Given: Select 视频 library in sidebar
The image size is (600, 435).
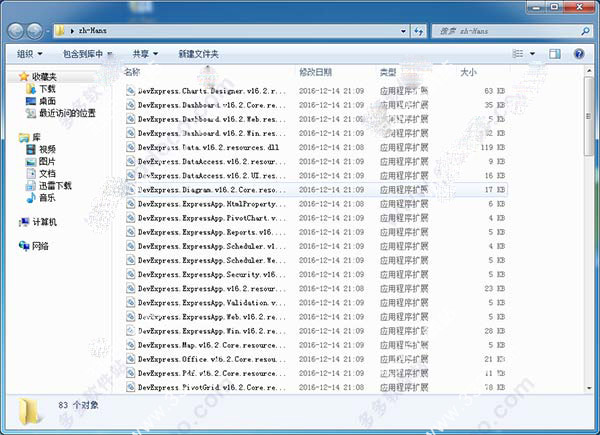Looking at the screenshot, I should point(48,149).
